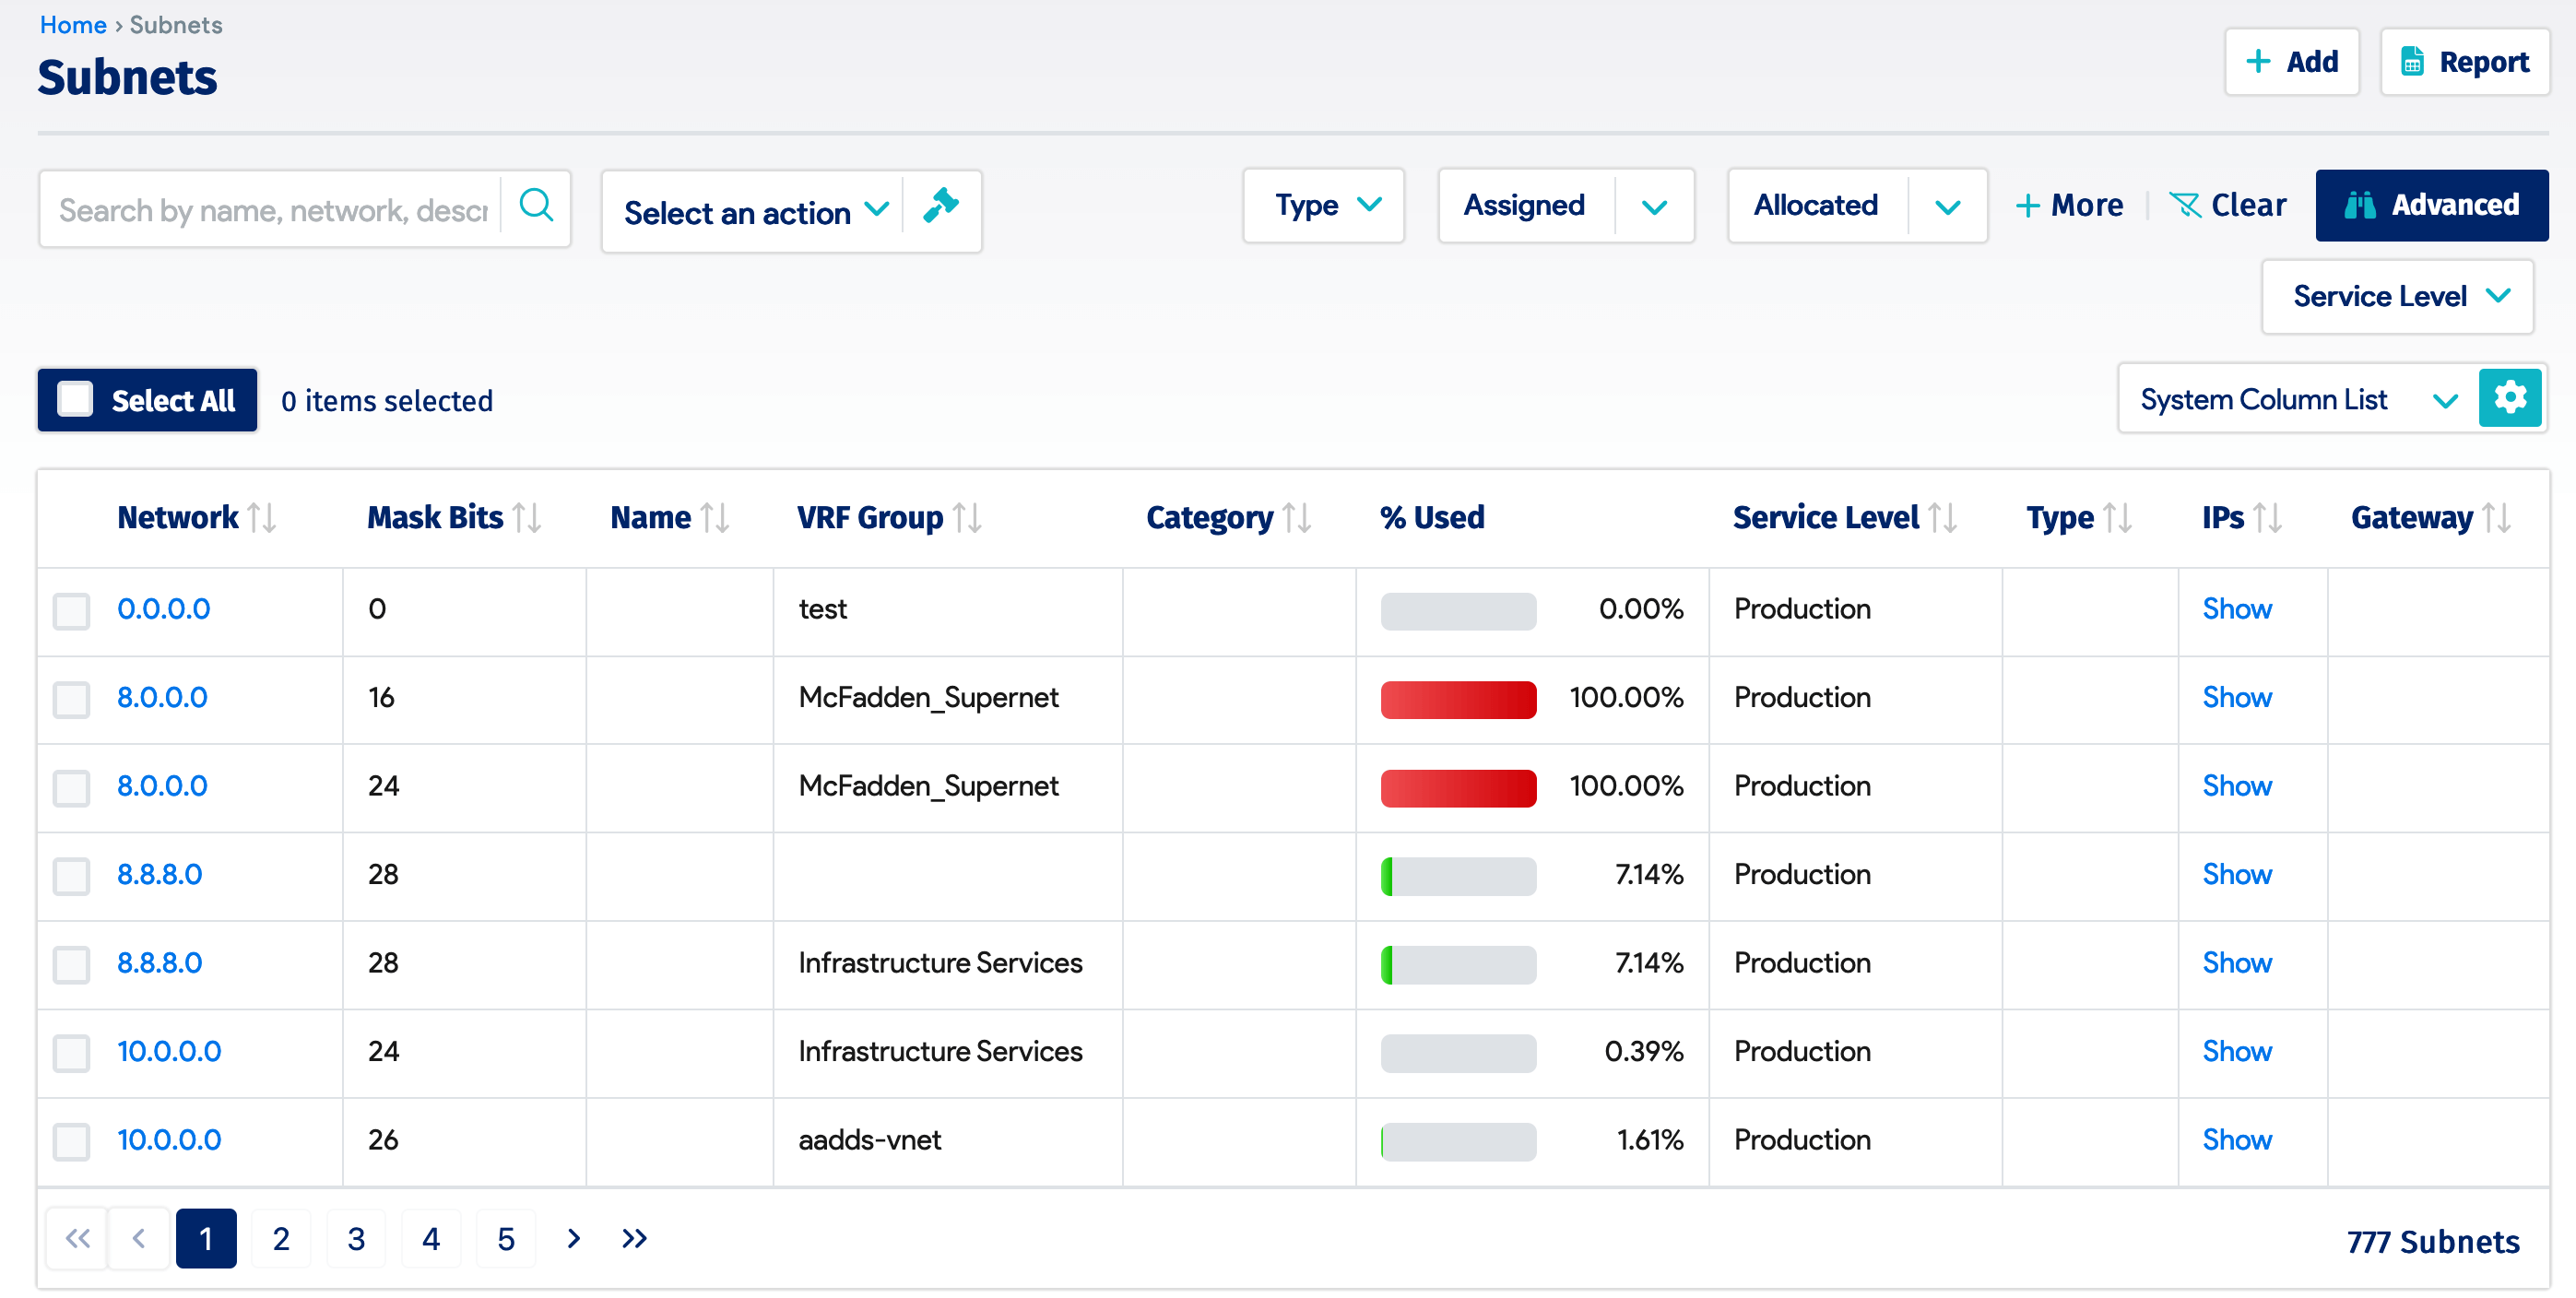Viewport: 2576px width, 1298px height.
Task: Toggle the Select All checkbox
Action: (75, 399)
